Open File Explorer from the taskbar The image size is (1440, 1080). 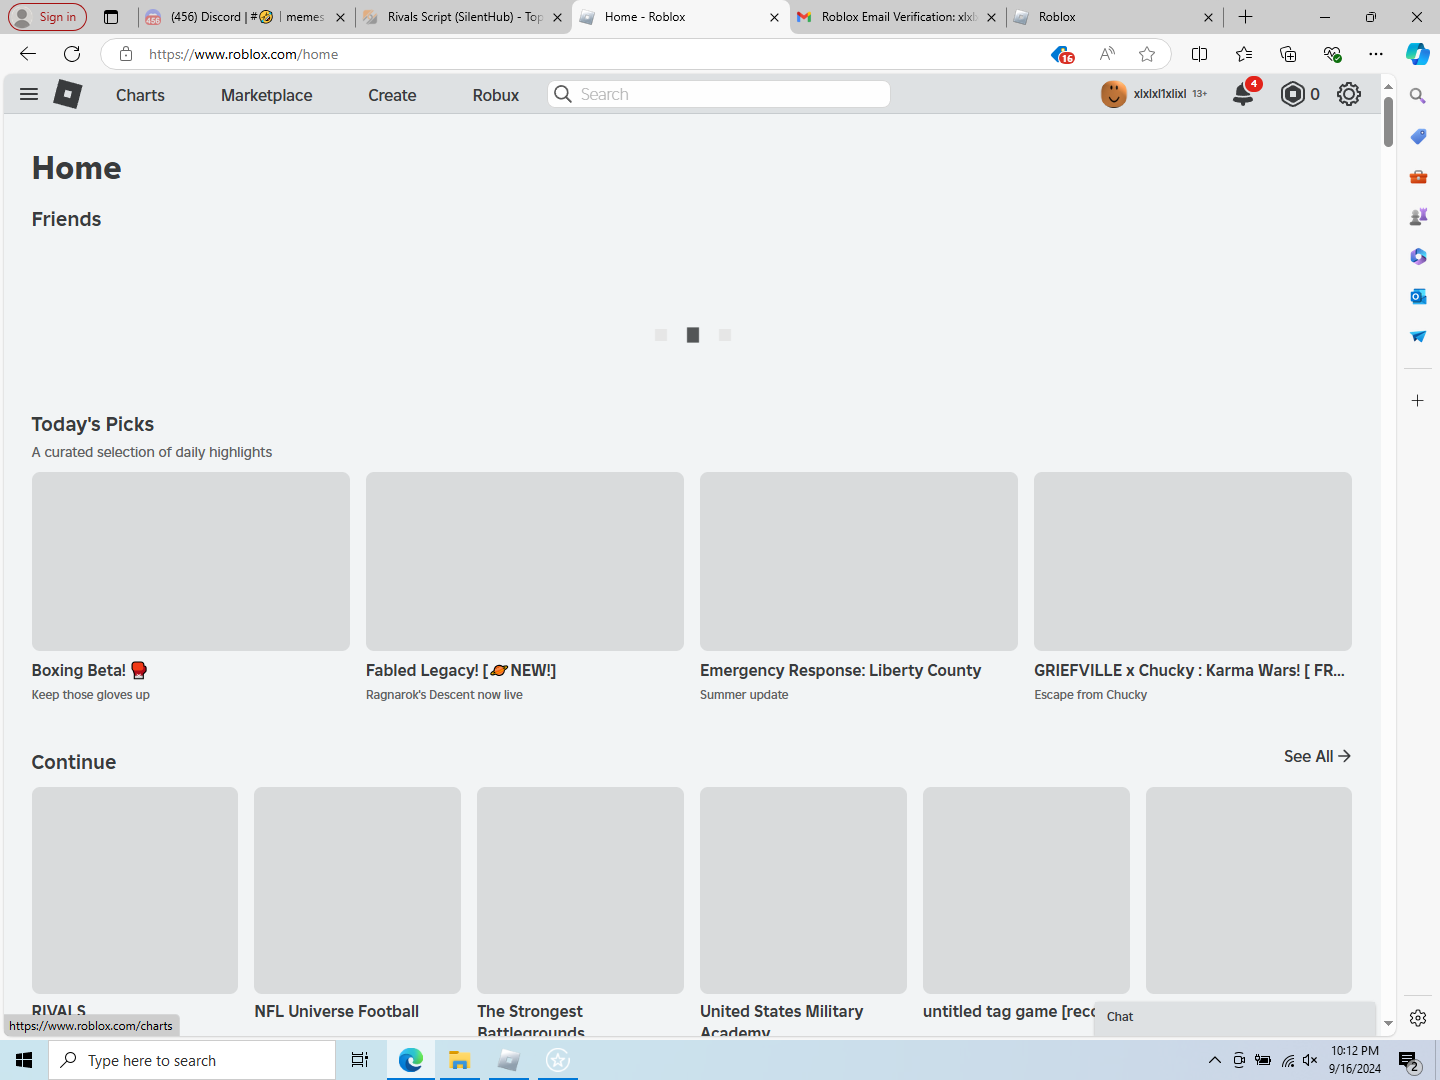459,1060
